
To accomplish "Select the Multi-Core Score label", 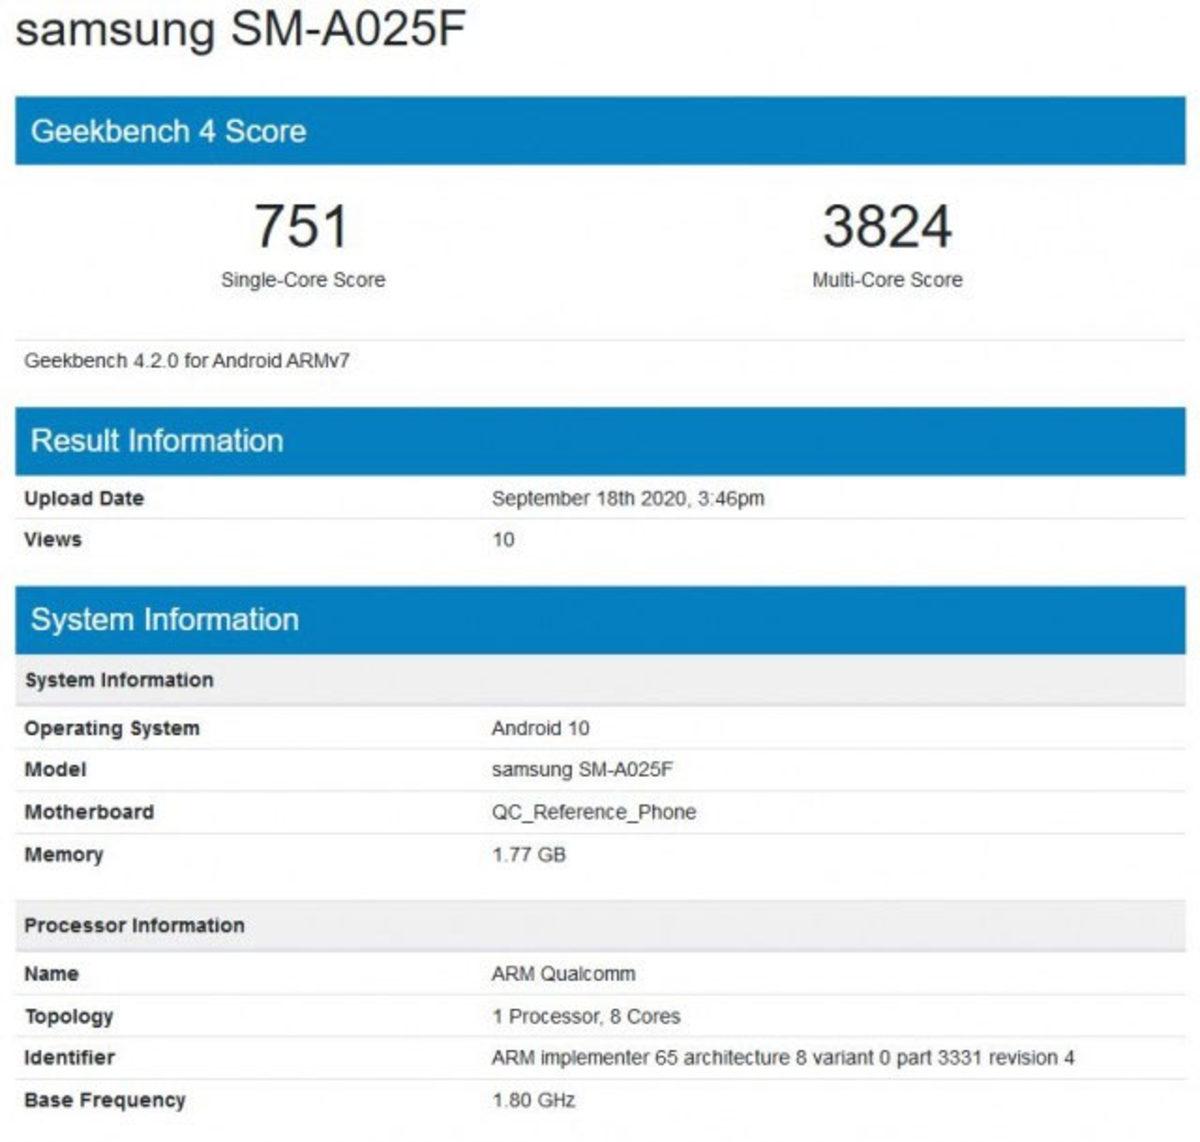I will 886,281.
